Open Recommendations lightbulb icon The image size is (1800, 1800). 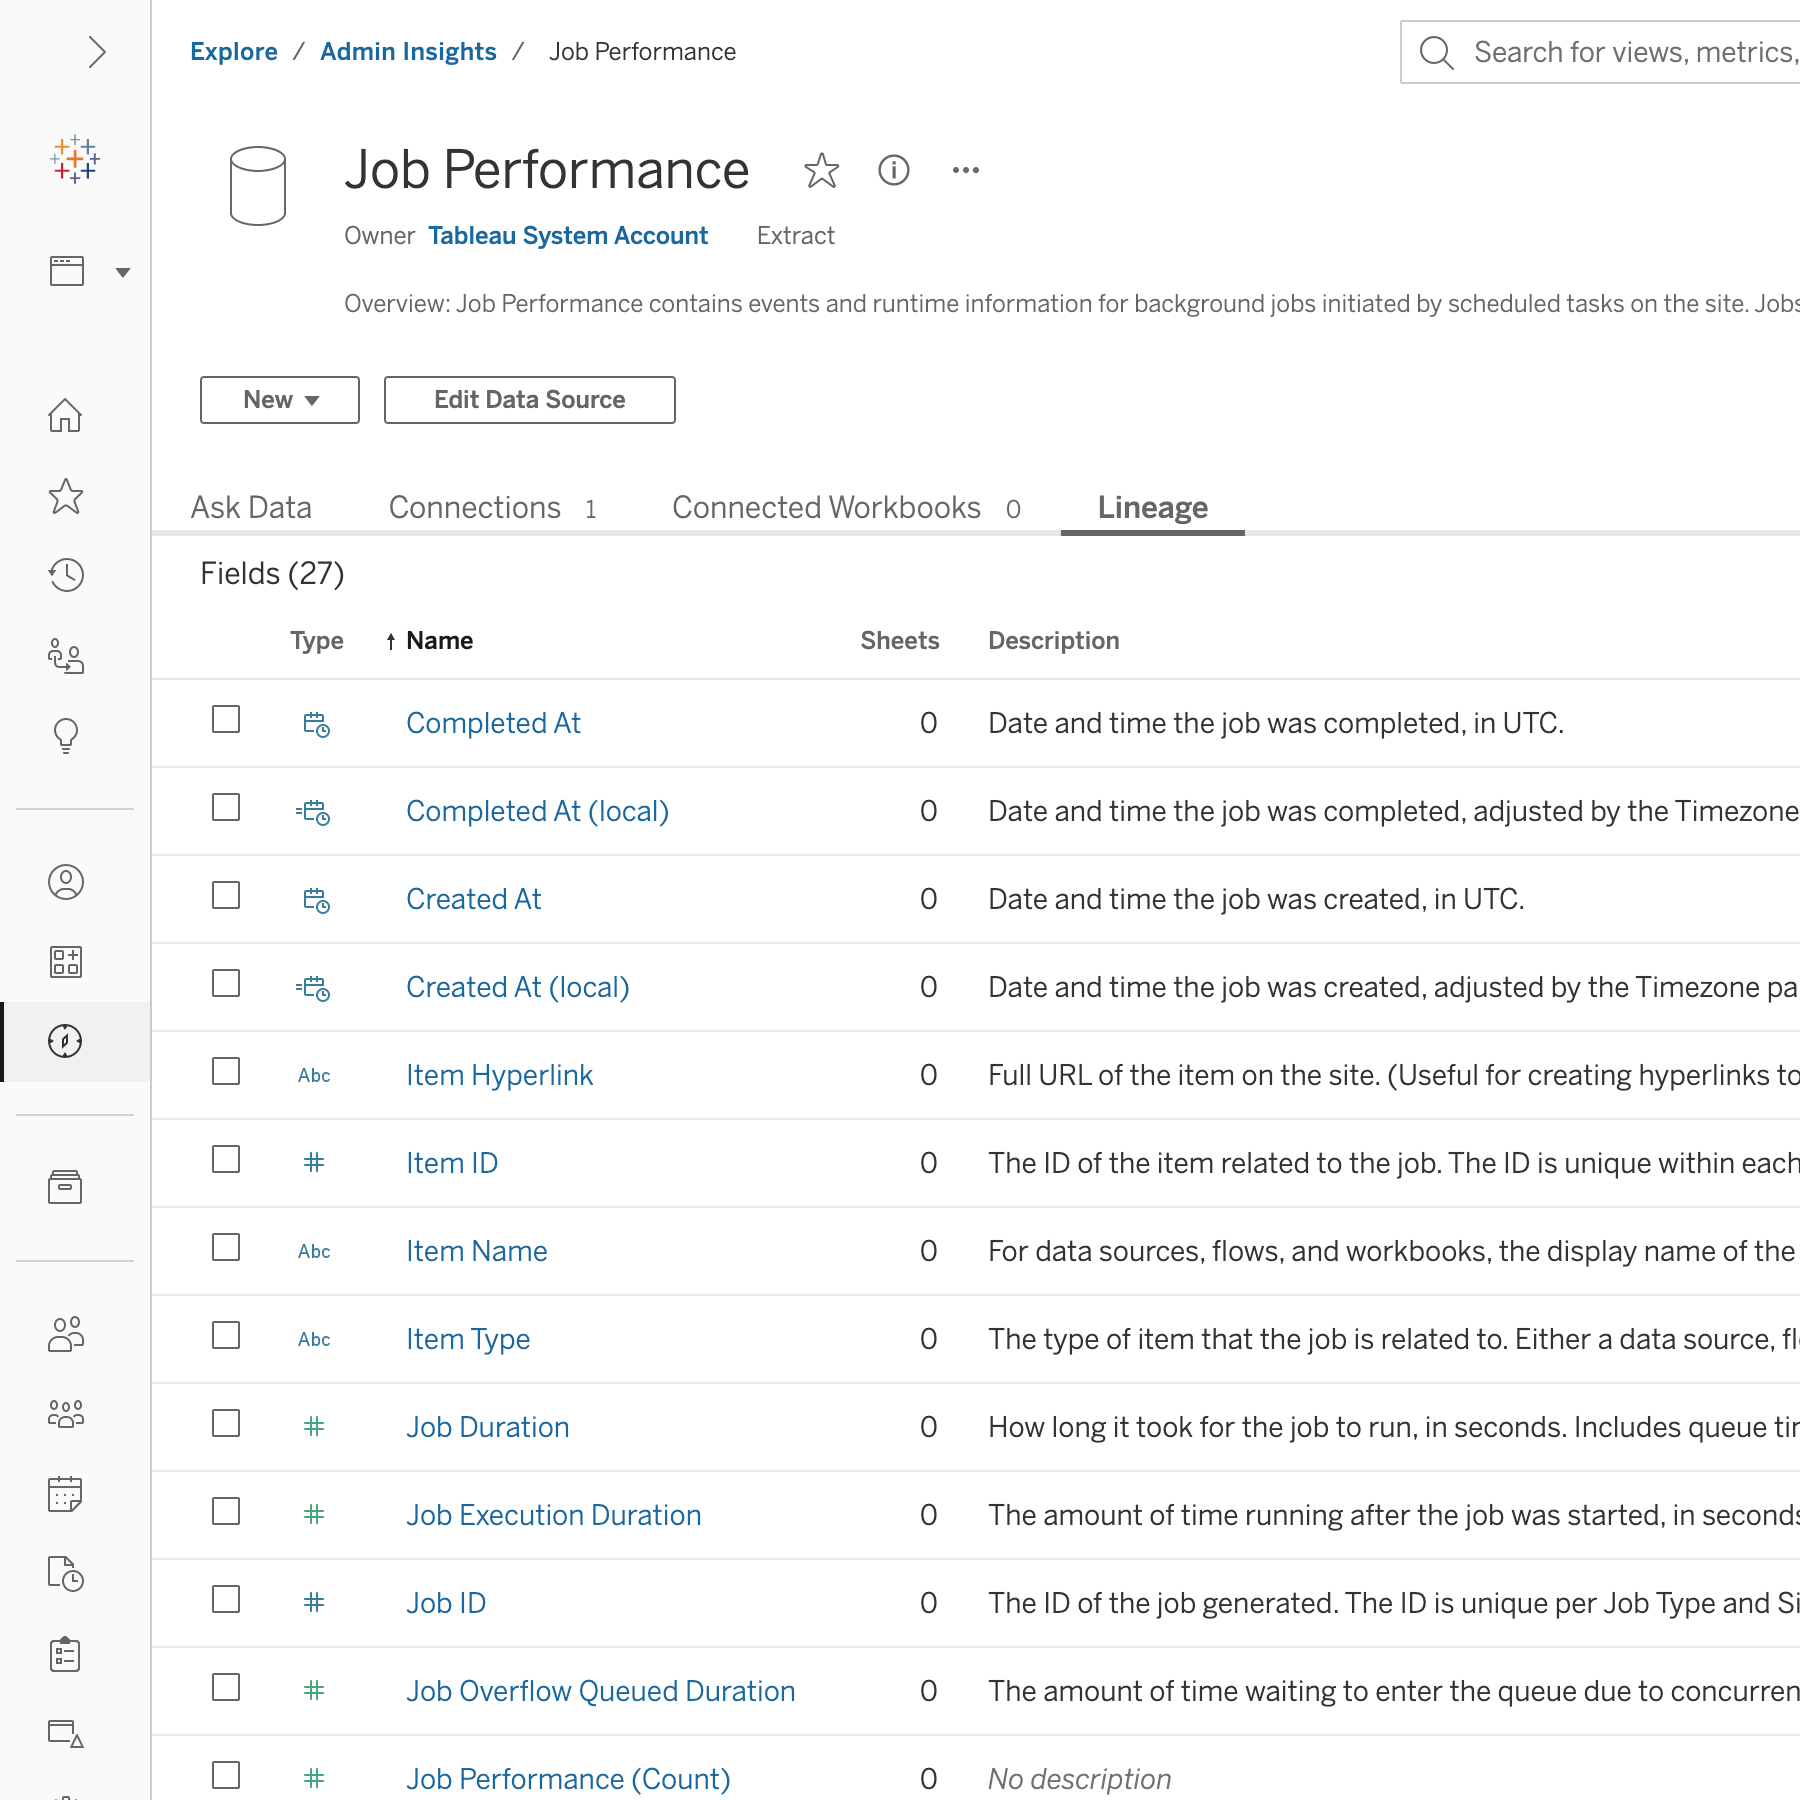point(66,736)
